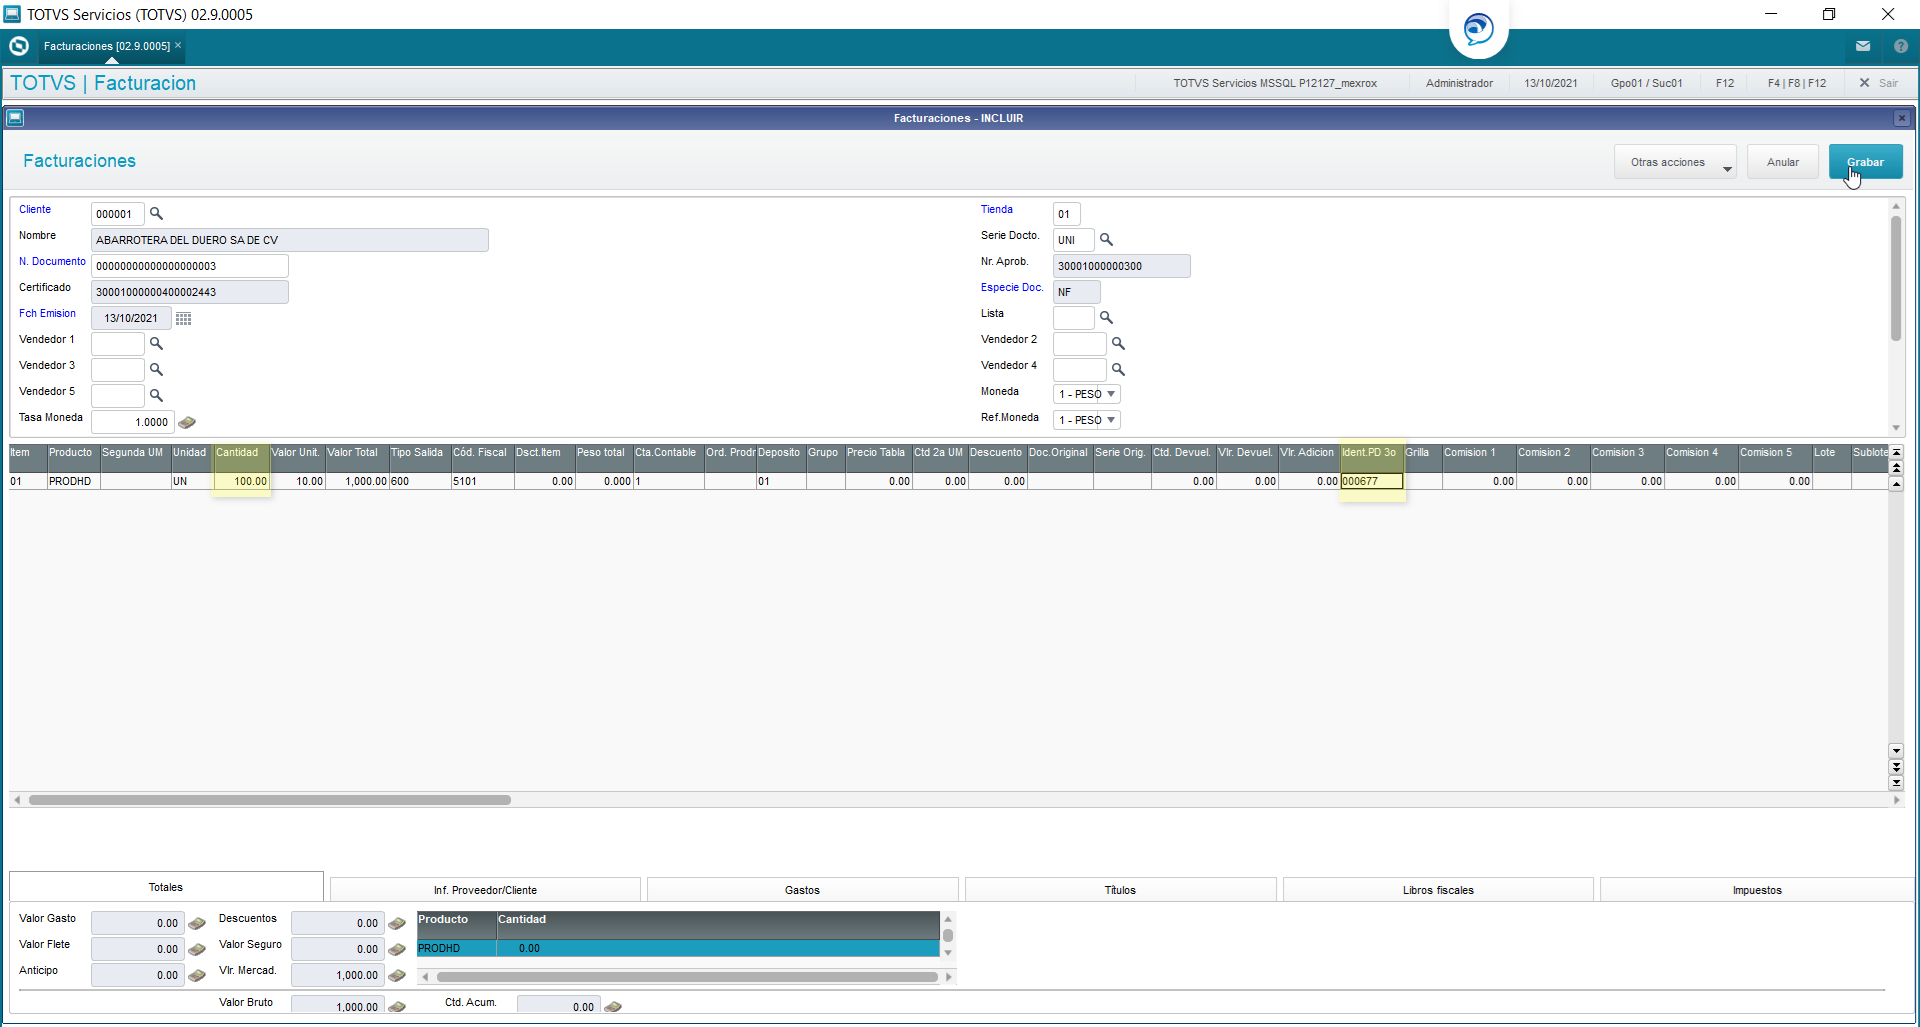Switch to the Gastos tab
The height and width of the screenshot is (1027, 1920).
[802, 890]
